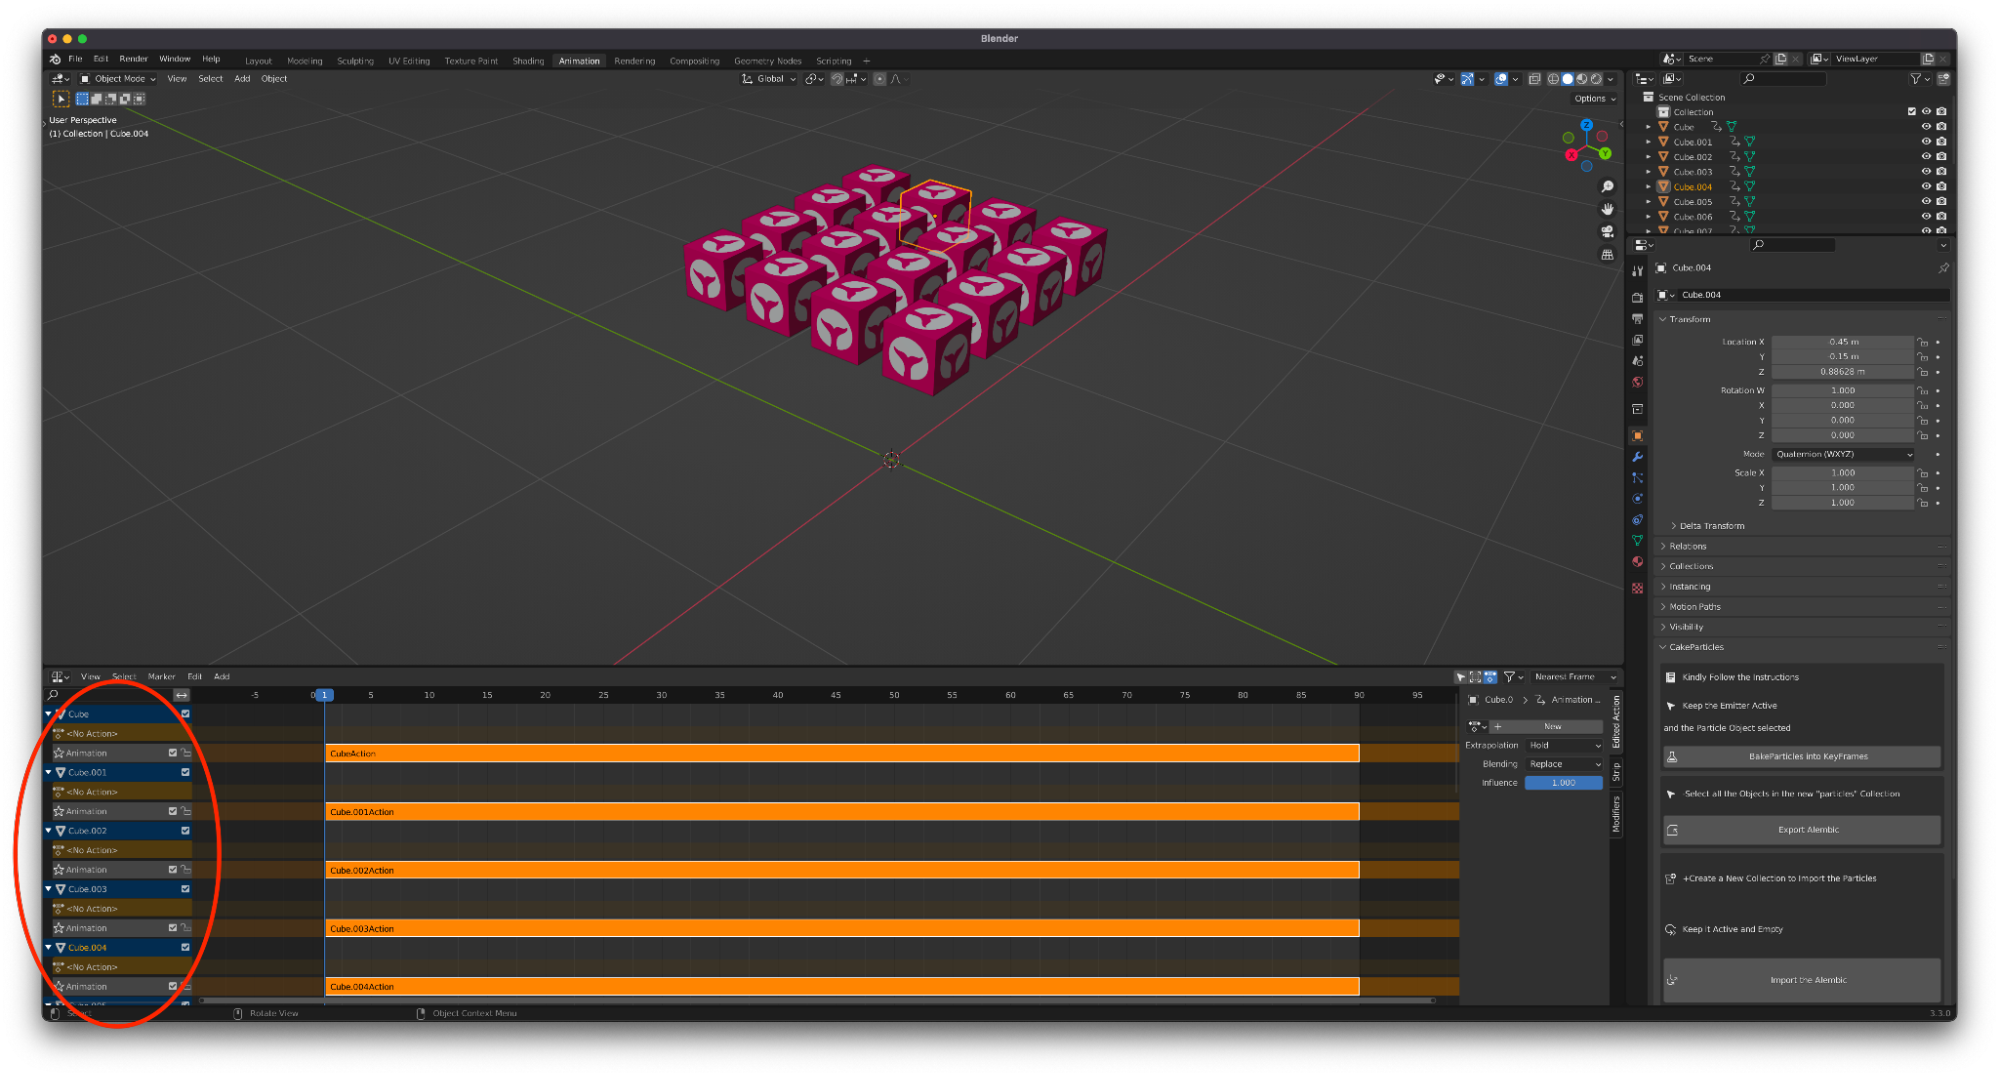Open the Output properties printer tab
1999x1077 pixels.
coord(1637,318)
